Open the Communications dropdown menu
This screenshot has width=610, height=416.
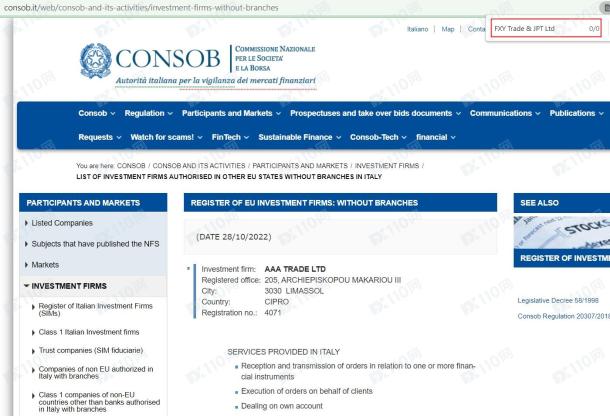pos(505,113)
